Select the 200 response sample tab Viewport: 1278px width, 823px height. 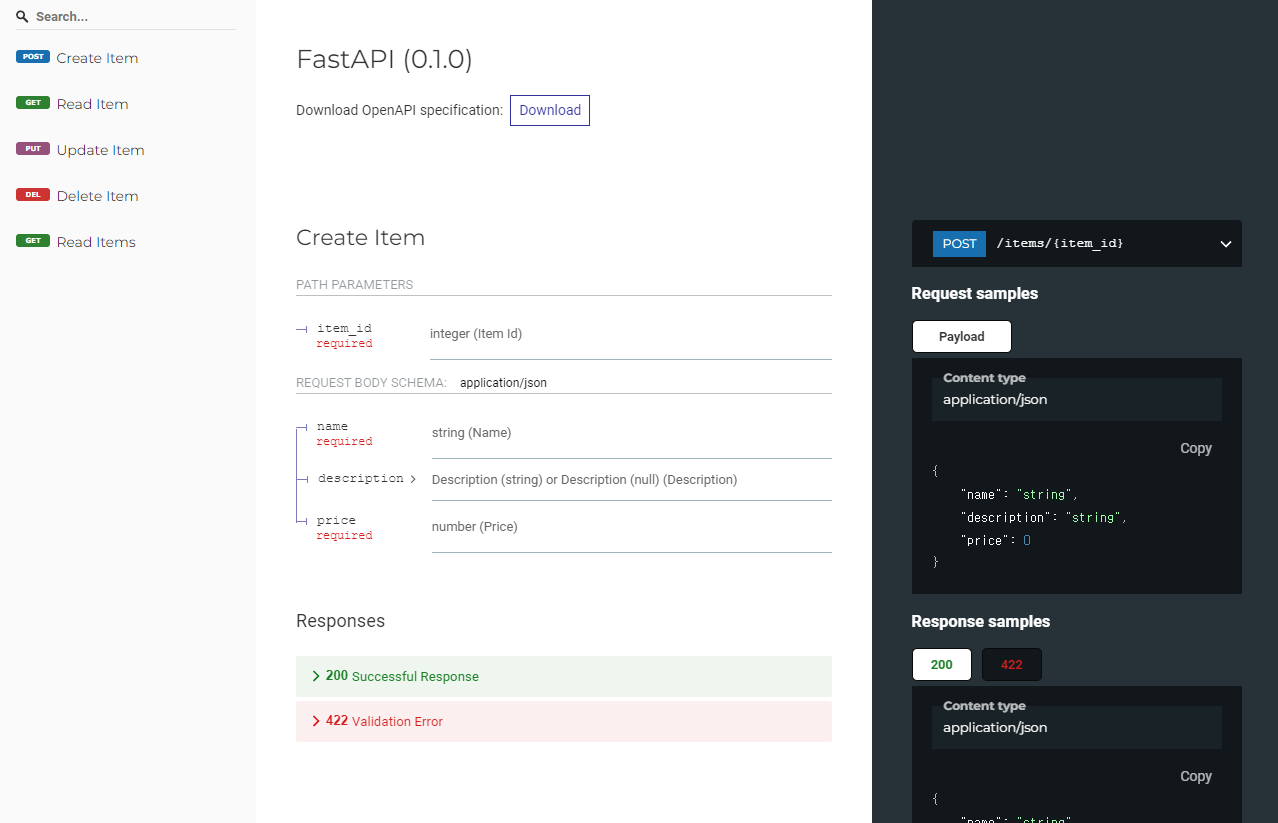(x=942, y=665)
